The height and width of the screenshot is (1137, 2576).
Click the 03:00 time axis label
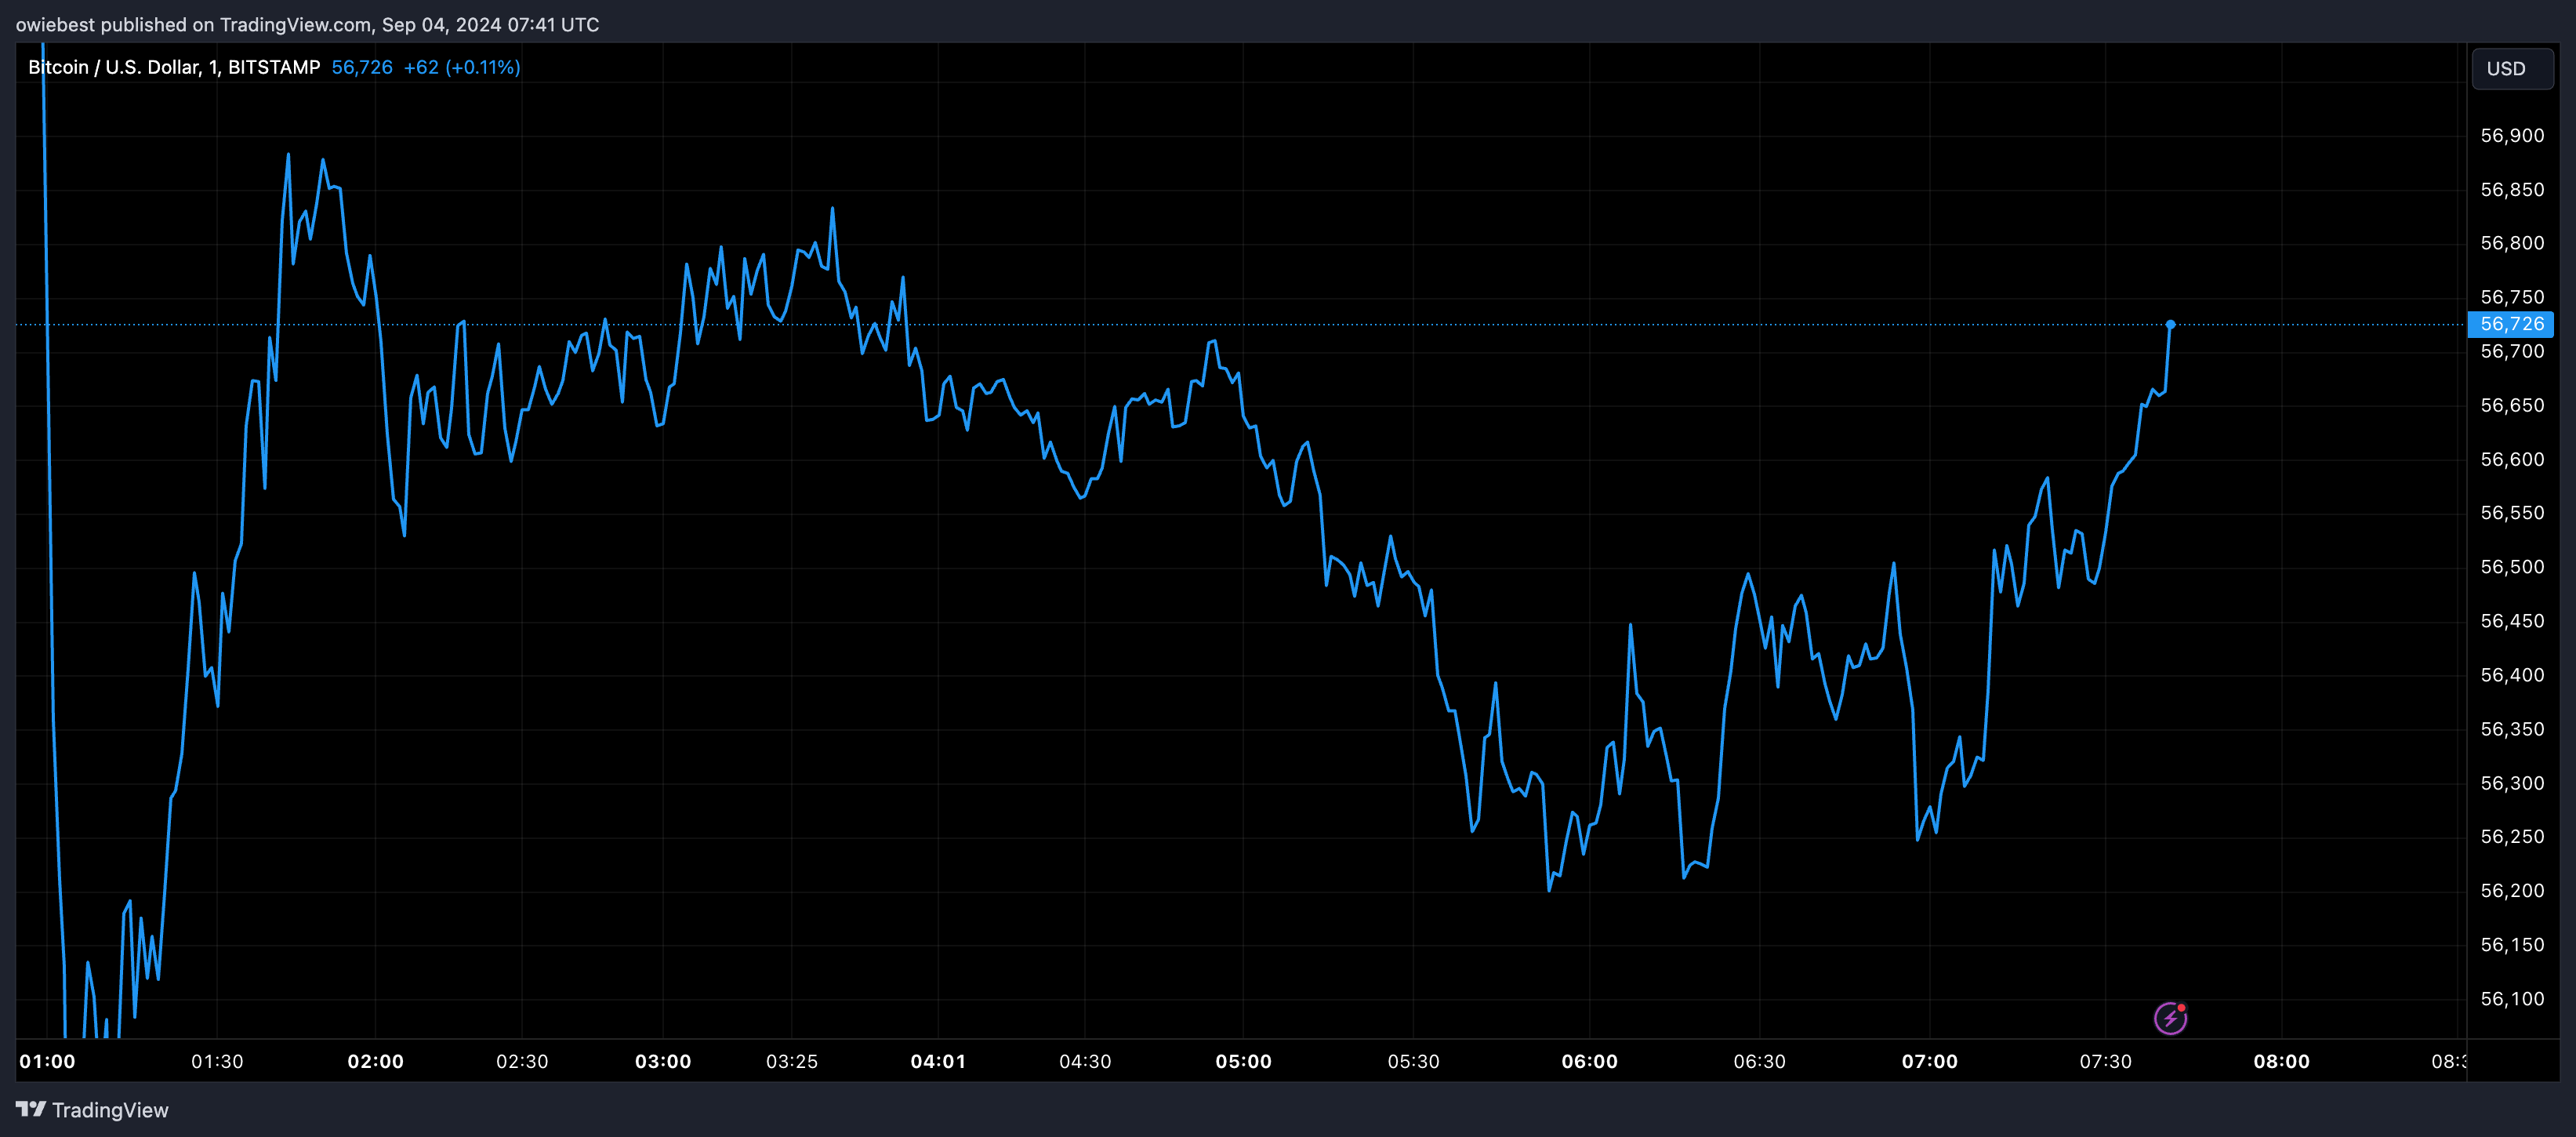tap(663, 1061)
